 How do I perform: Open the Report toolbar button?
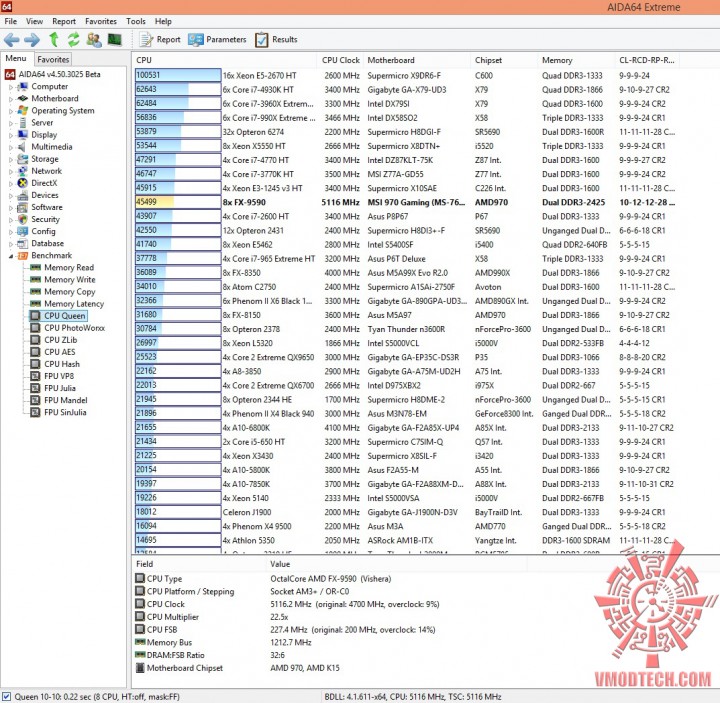(x=160, y=40)
